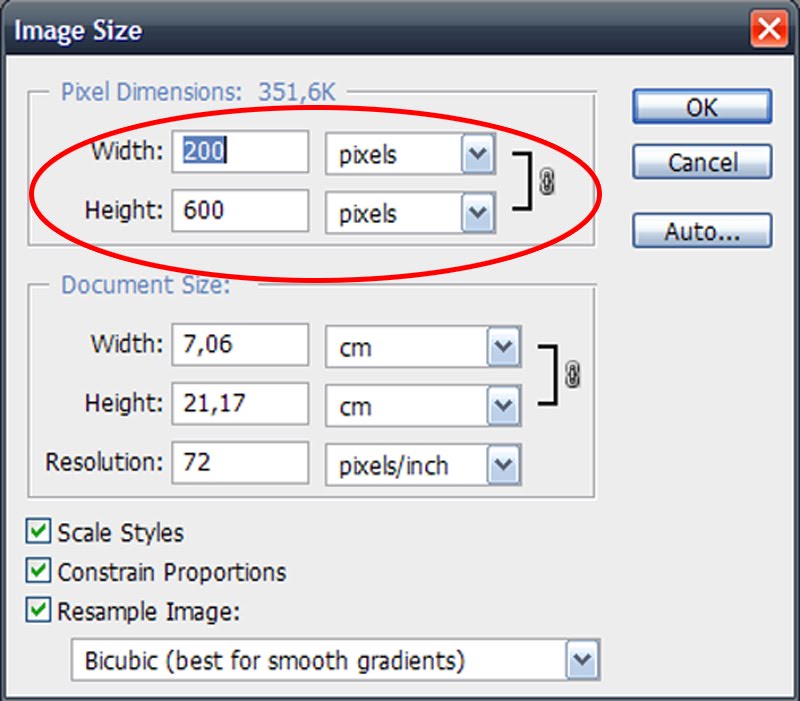The width and height of the screenshot is (800, 701).
Task: Click the pixel Height field showing 600
Action: coord(240,211)
